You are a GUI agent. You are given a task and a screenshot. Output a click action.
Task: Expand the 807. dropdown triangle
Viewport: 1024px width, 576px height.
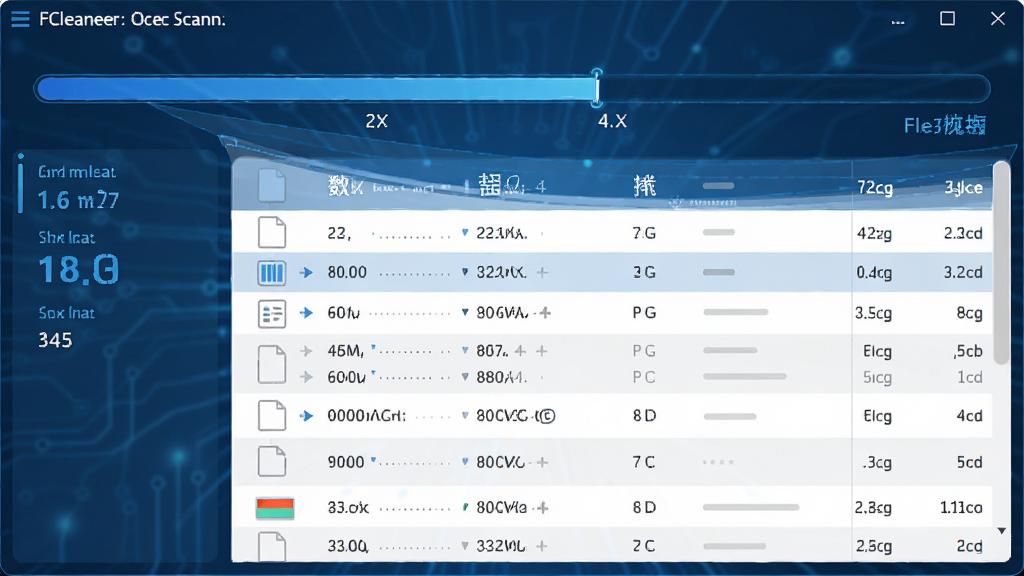[x=465, y=351]
